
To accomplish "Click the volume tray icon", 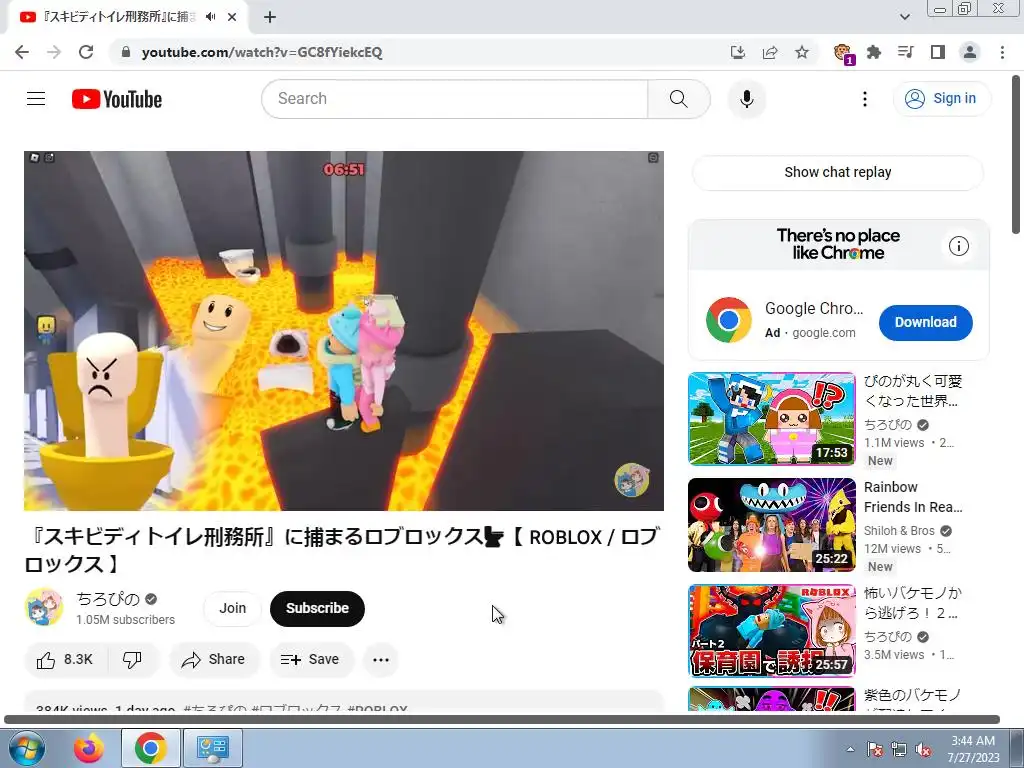I will [x=923, y=749].
